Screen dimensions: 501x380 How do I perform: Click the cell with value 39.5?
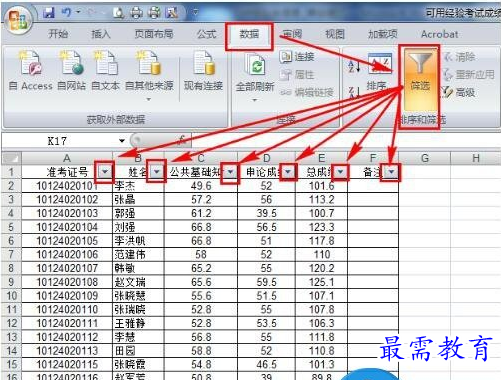pyautogui.click(x=266, y=213)
